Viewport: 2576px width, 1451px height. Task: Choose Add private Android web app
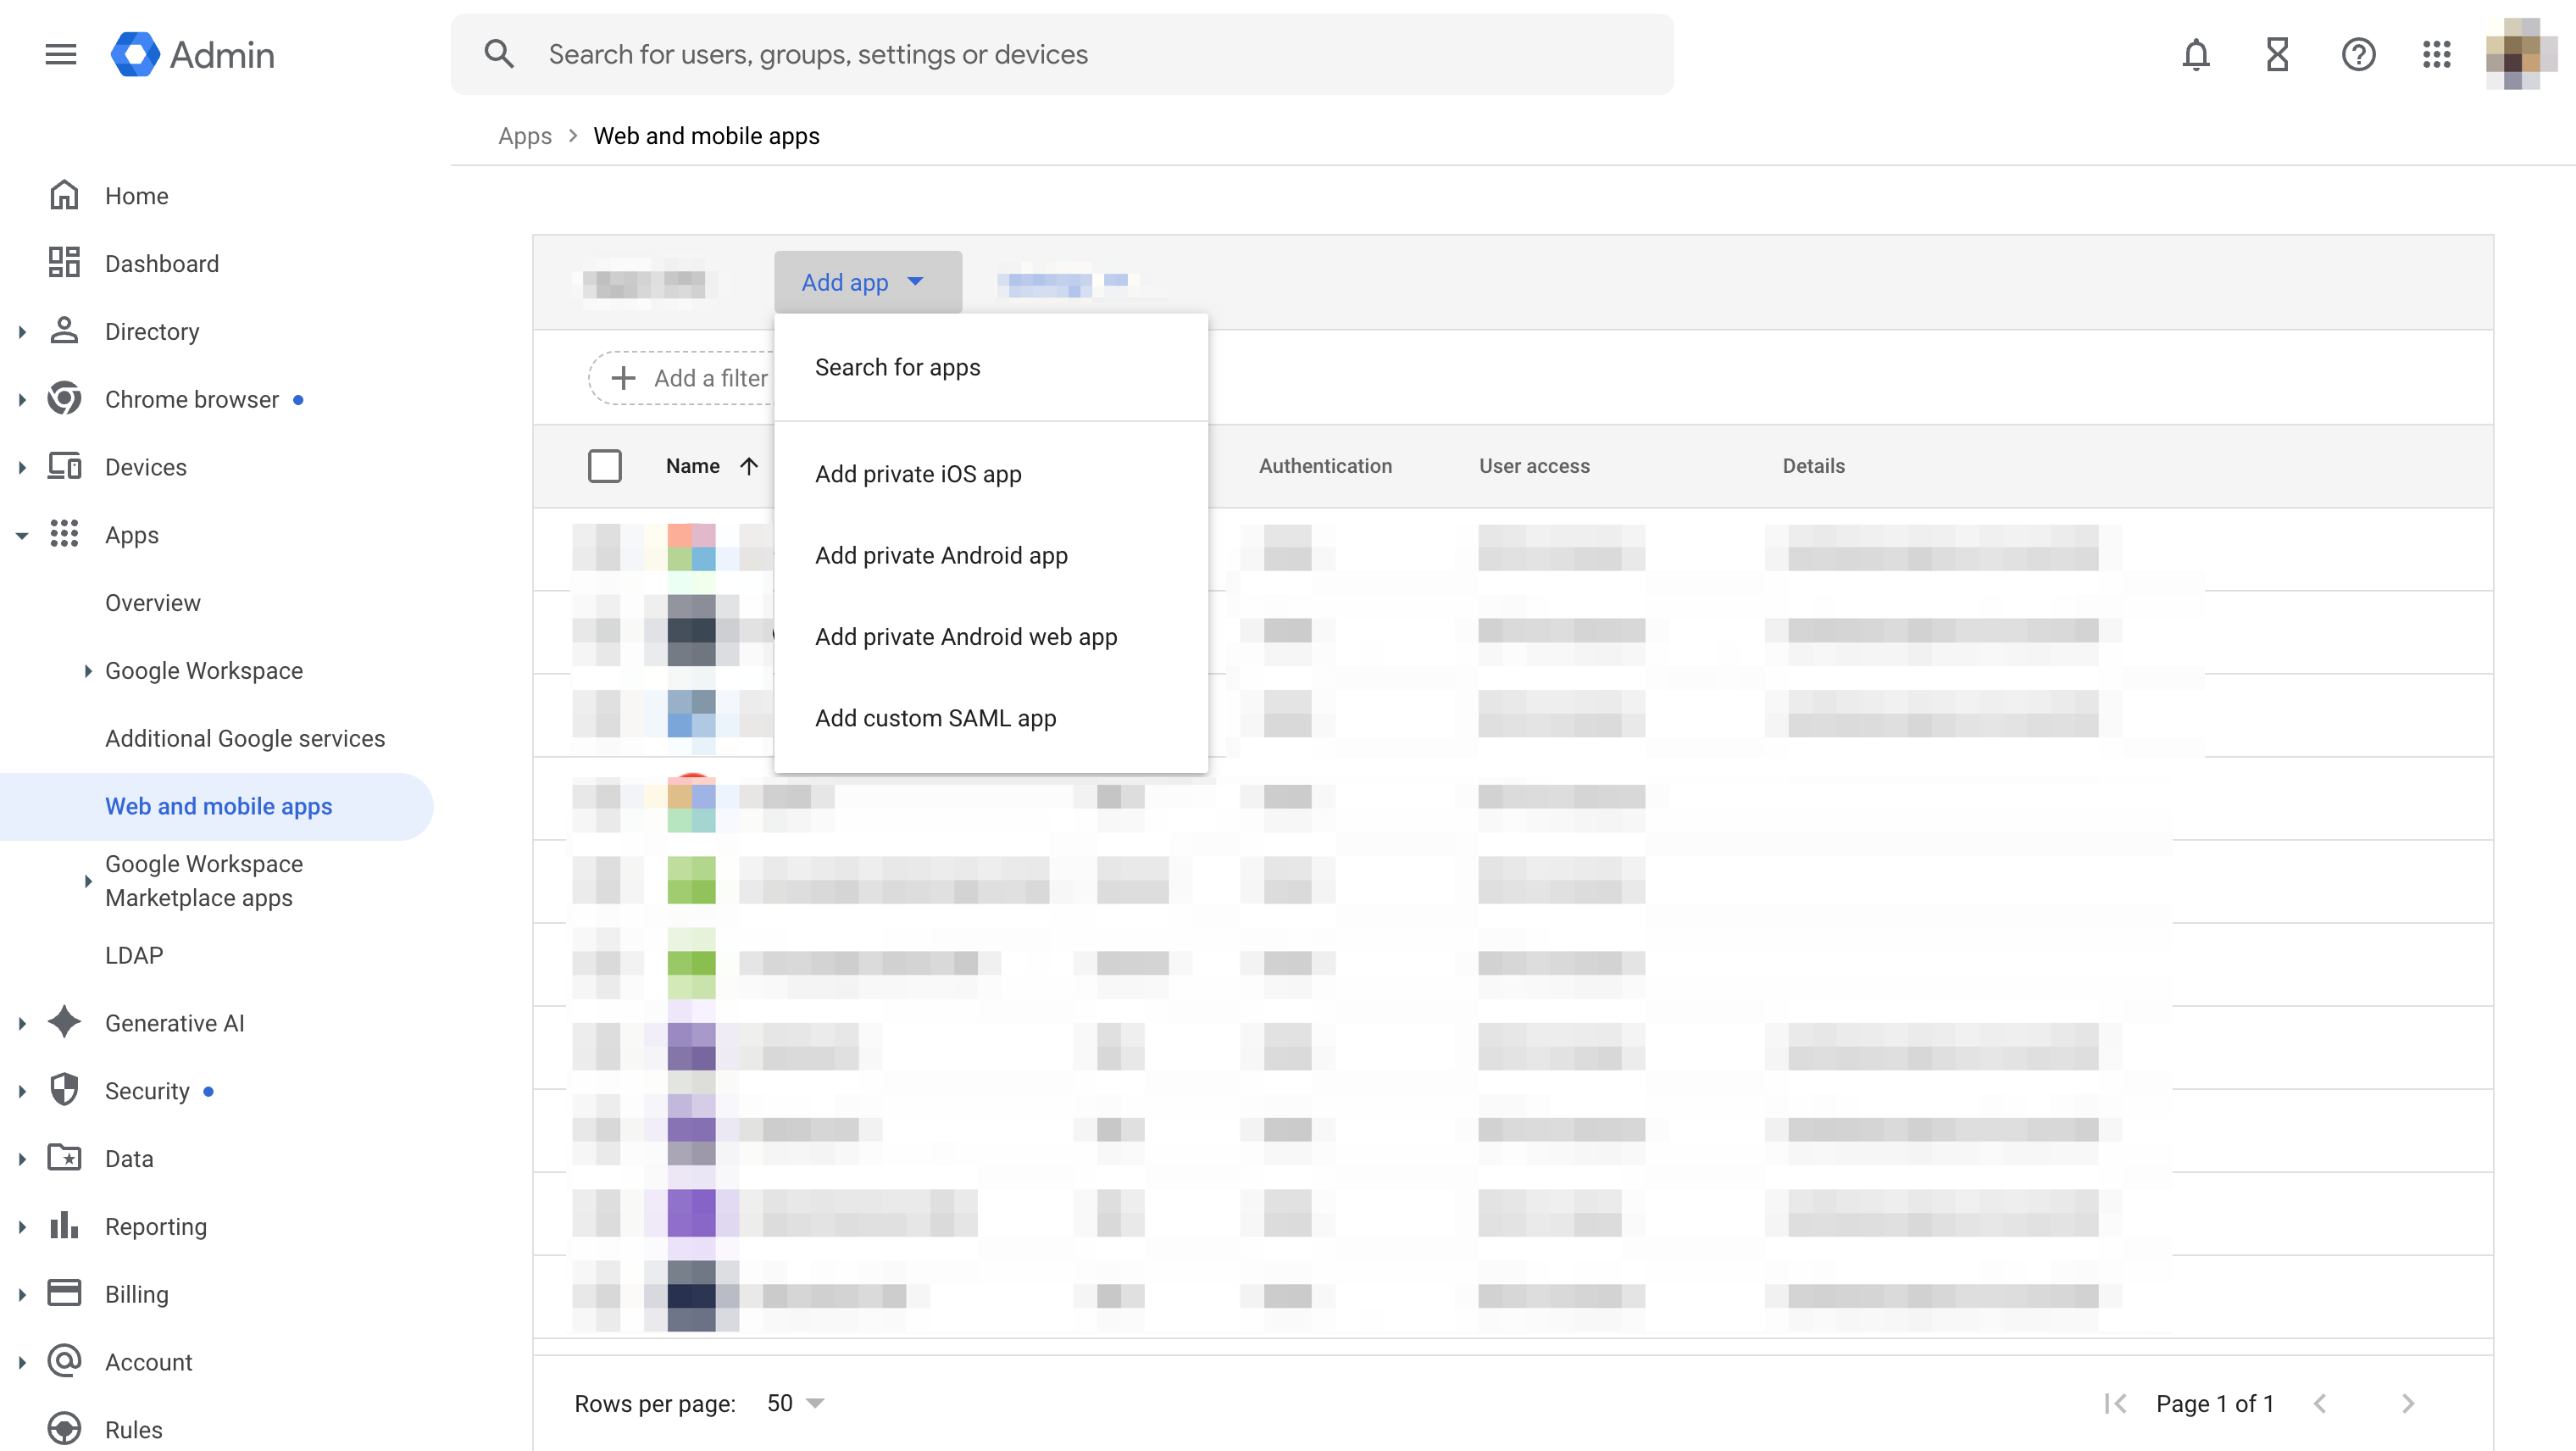point(966,637)
